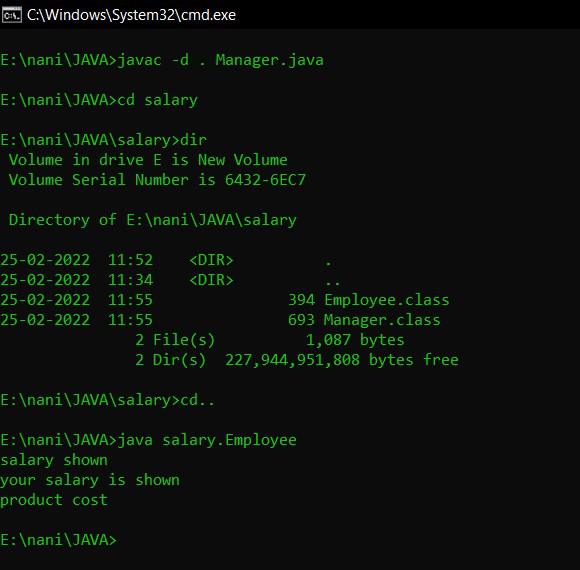580x570 pixels.
Task: Click the javac -d . Manager.java command line
Action: pos(162,60)
